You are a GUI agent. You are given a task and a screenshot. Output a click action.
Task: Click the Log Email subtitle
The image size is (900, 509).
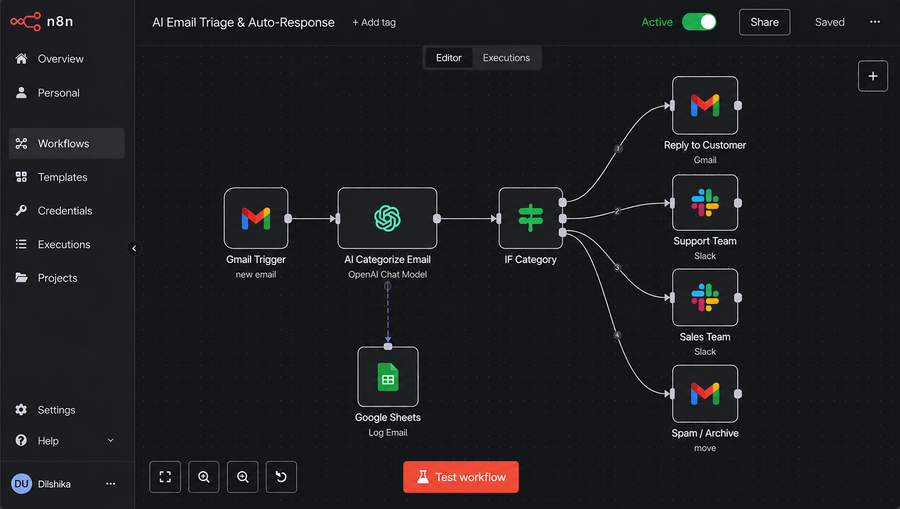pyautogui.click(x=388, y=433)
